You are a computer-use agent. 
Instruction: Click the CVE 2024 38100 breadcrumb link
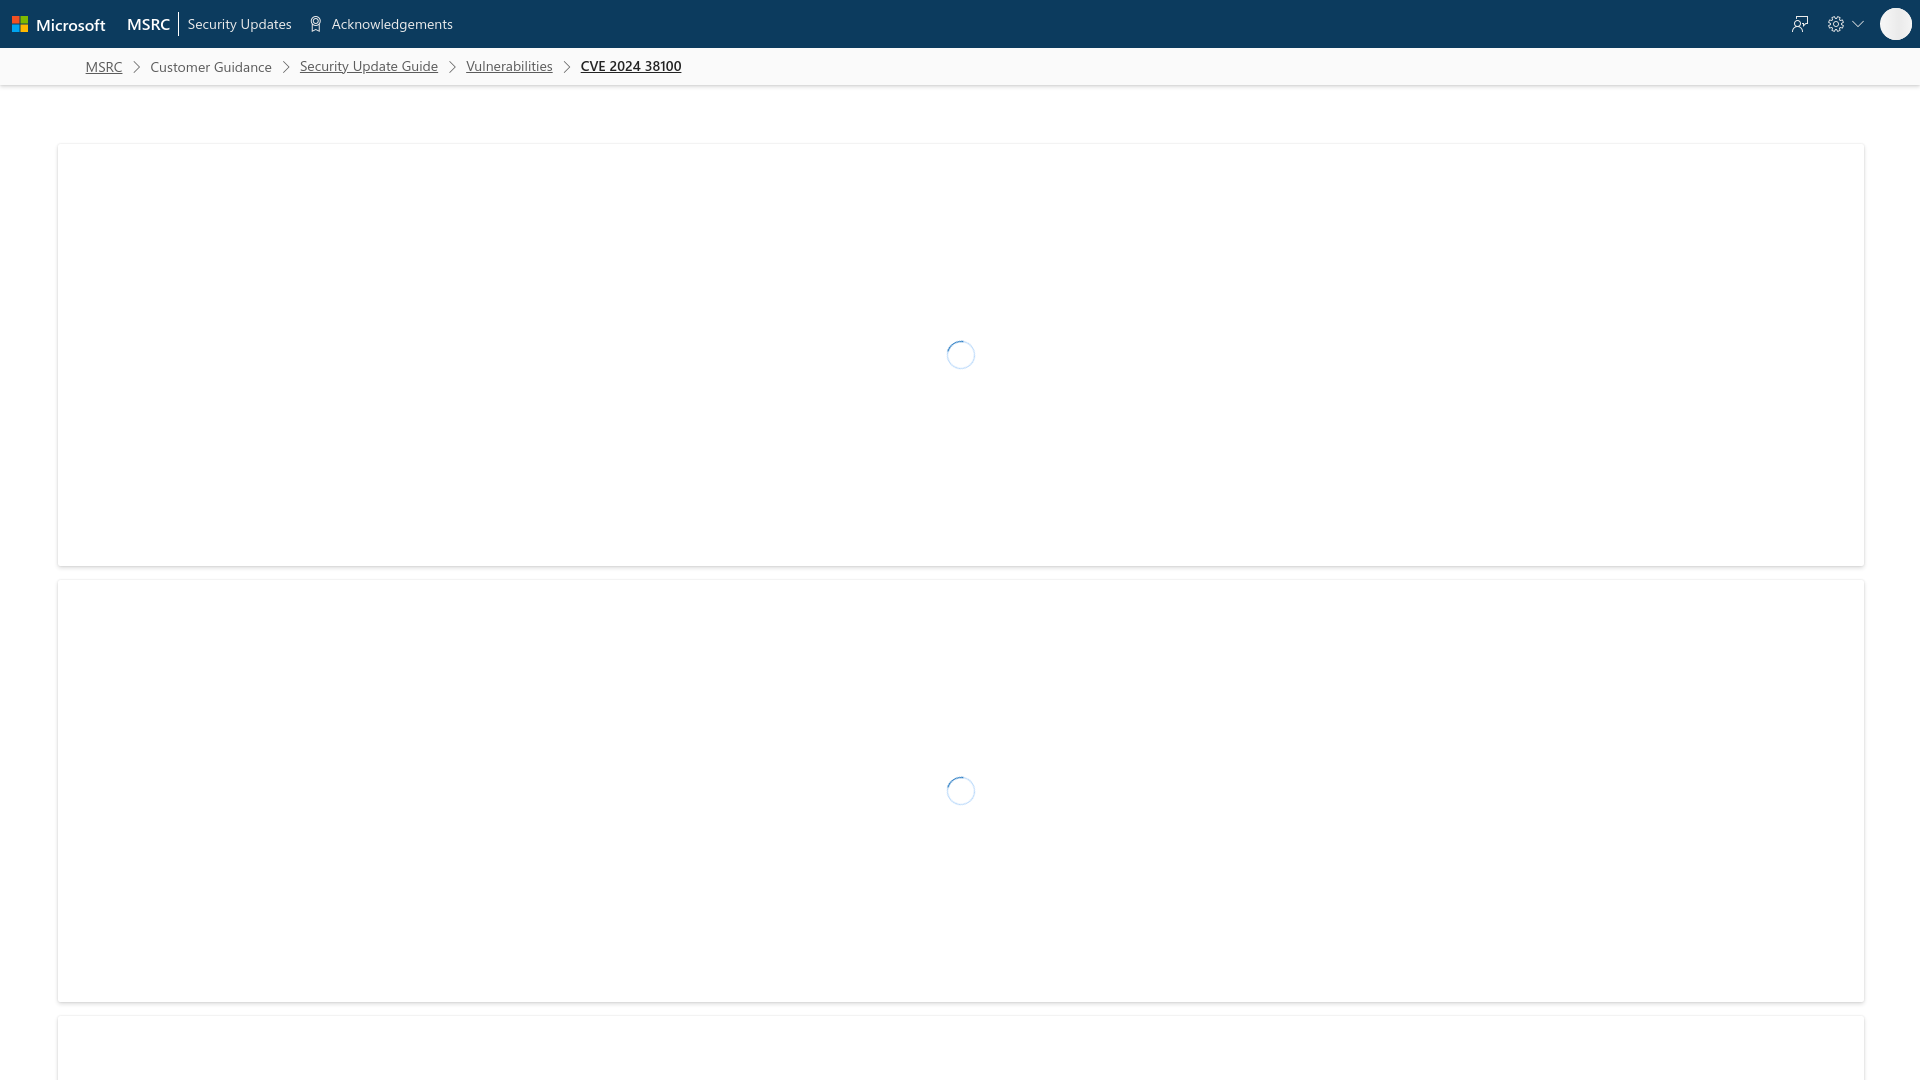click(630, 66)
